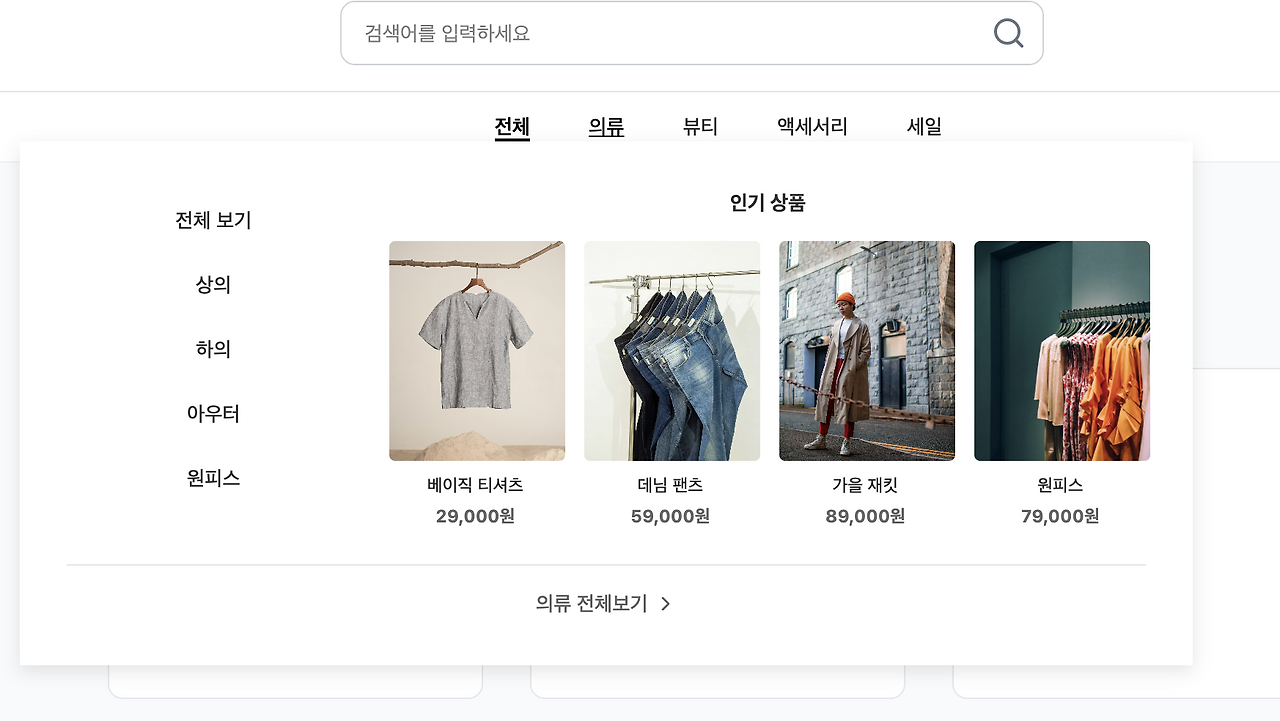
Task: Click the 데님 팬츠 product name
Action: click(x=670, y=485)
